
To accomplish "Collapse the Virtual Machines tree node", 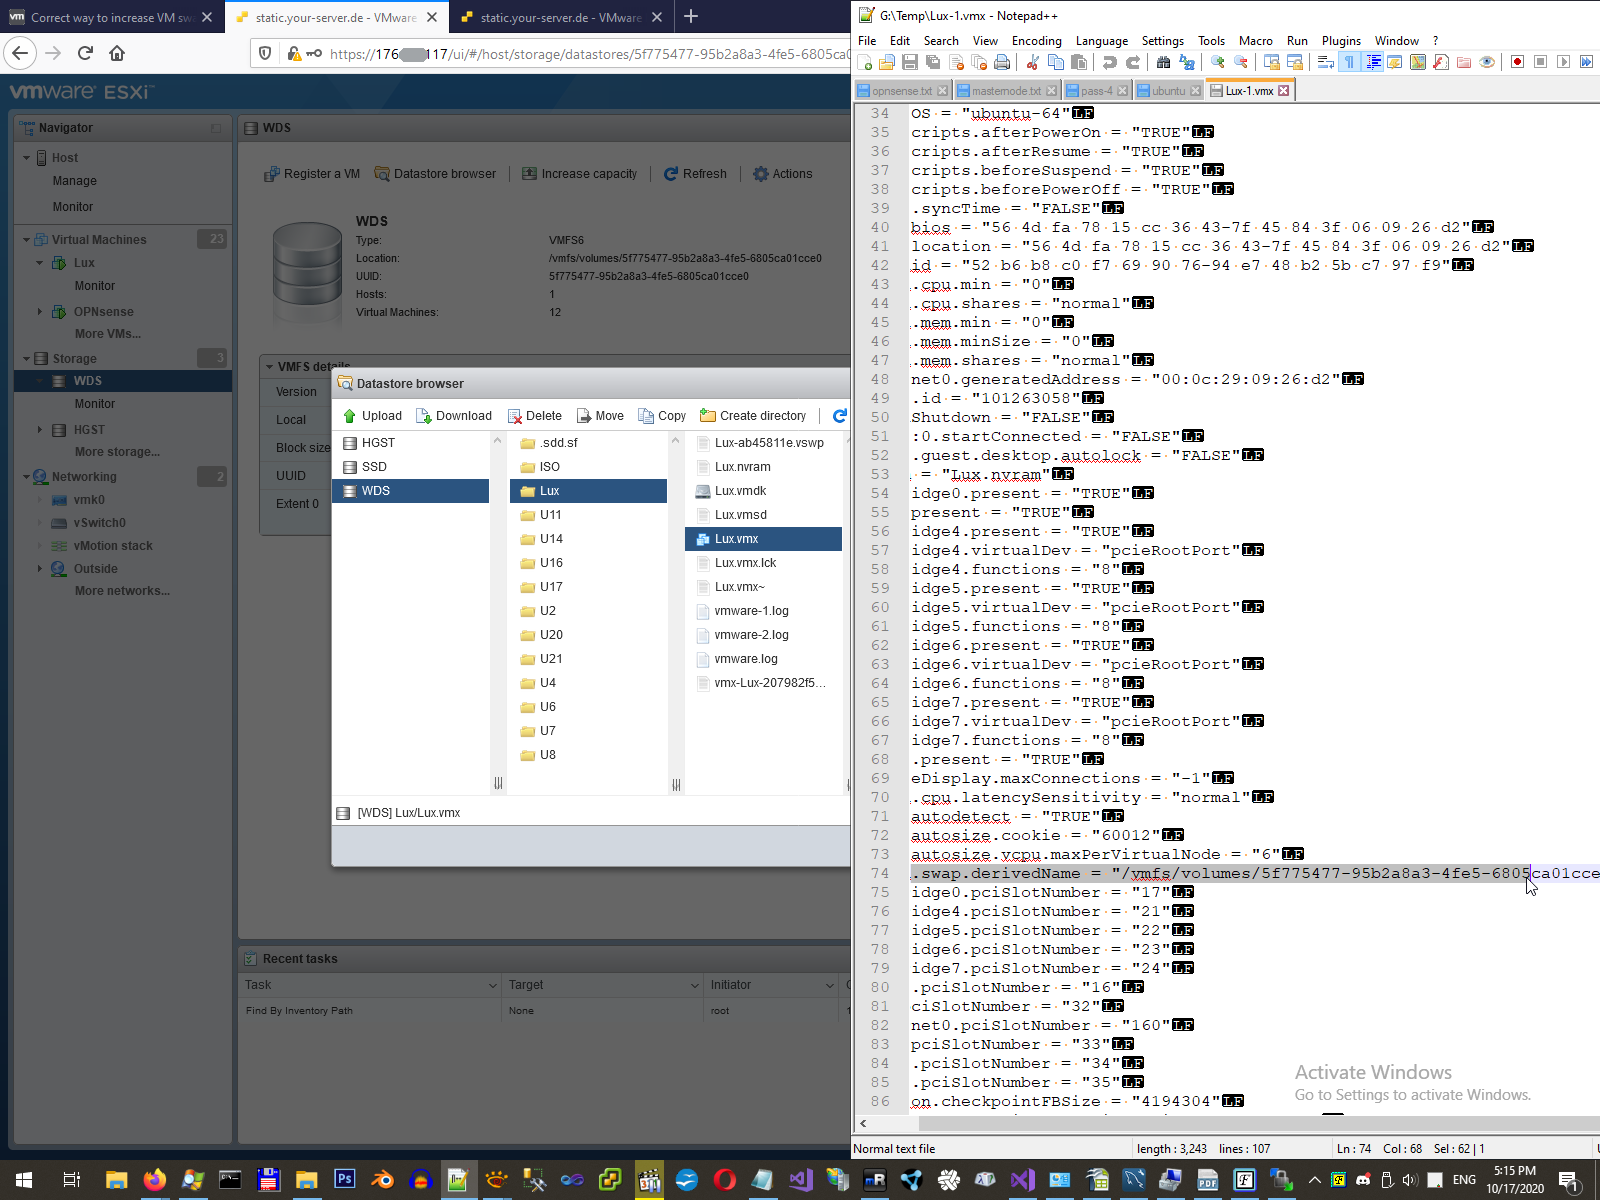I will pyautogui.click(x=26, y=240).
